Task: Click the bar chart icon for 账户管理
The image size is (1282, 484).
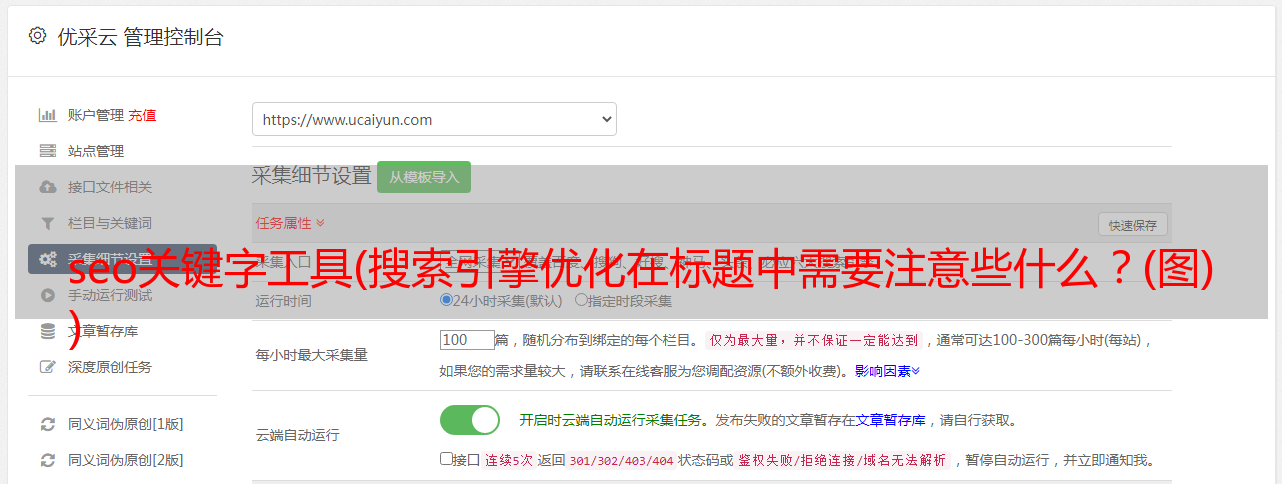Action: (x=47, y=115)
